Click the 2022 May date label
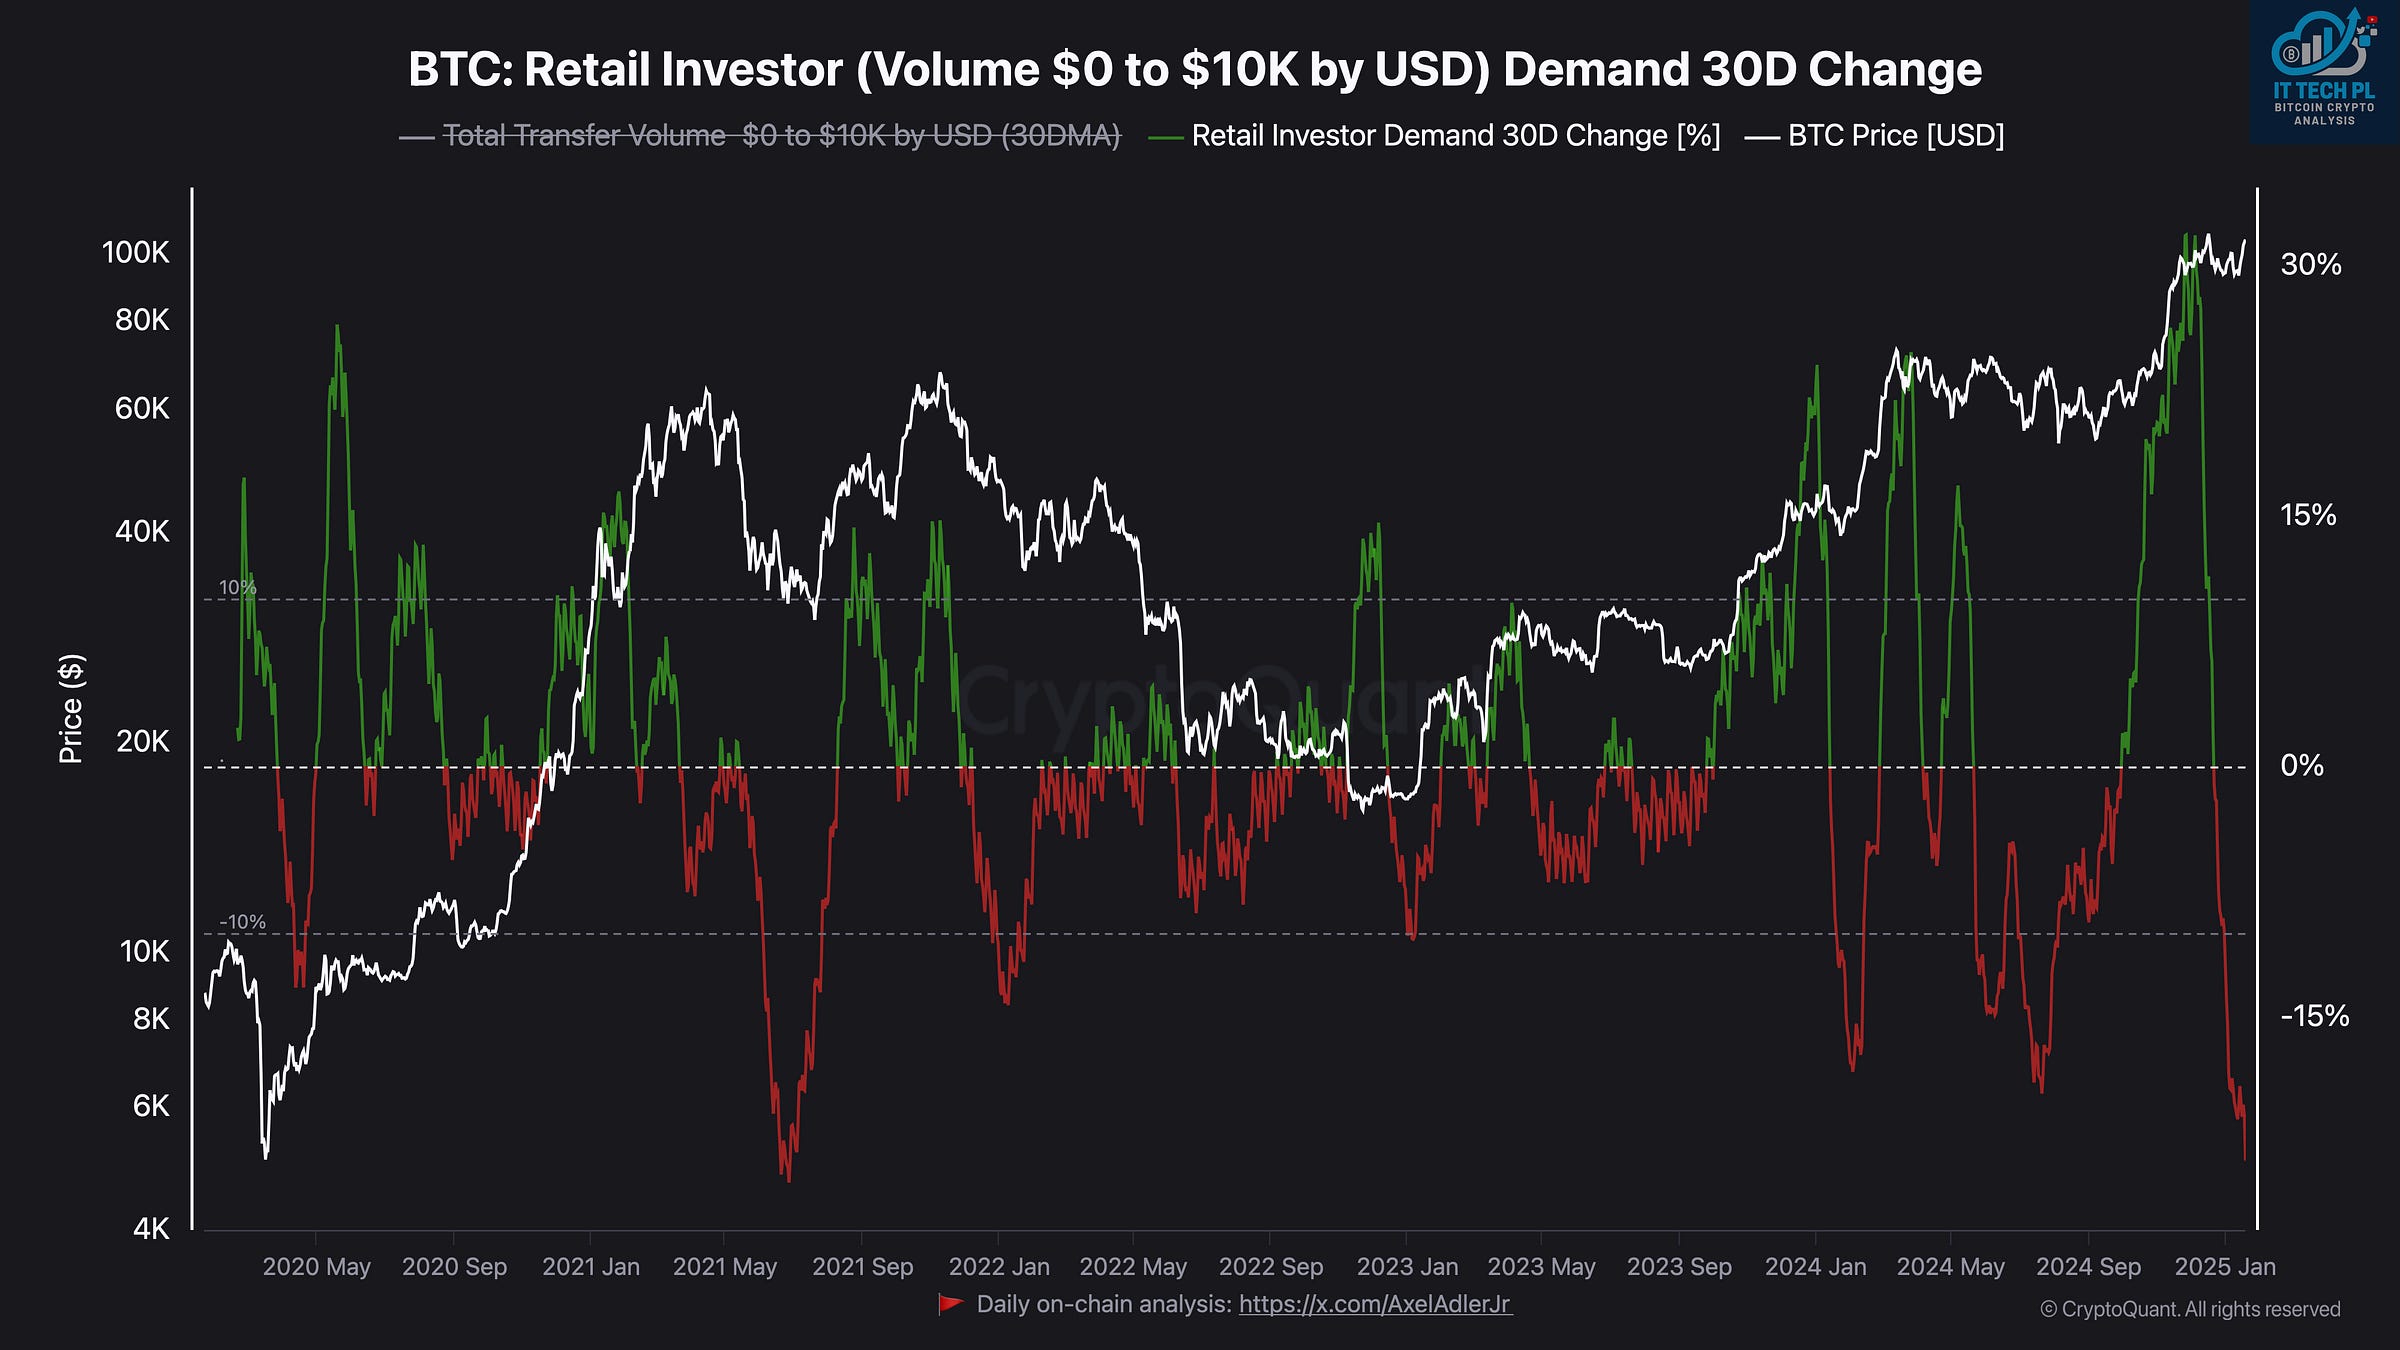This screenshot has height=1350, width=2400. (1133, 1267)
